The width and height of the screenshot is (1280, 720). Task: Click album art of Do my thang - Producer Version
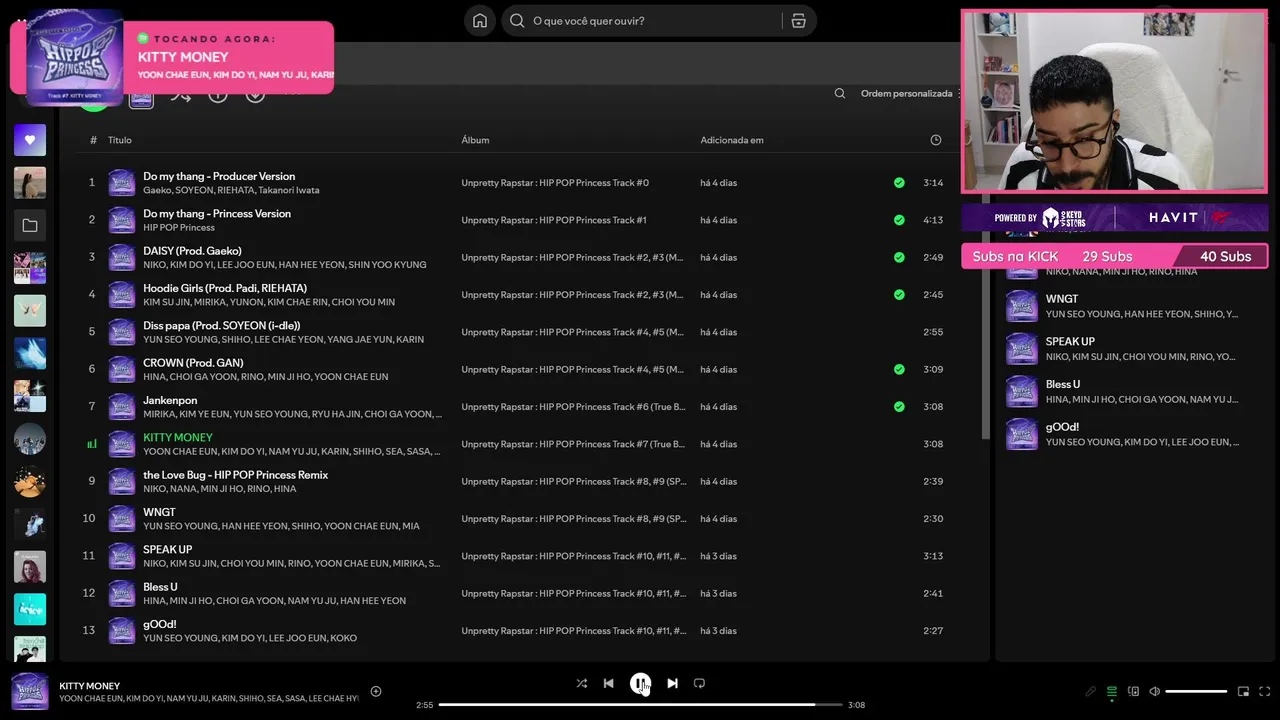(x=122, y=182)
